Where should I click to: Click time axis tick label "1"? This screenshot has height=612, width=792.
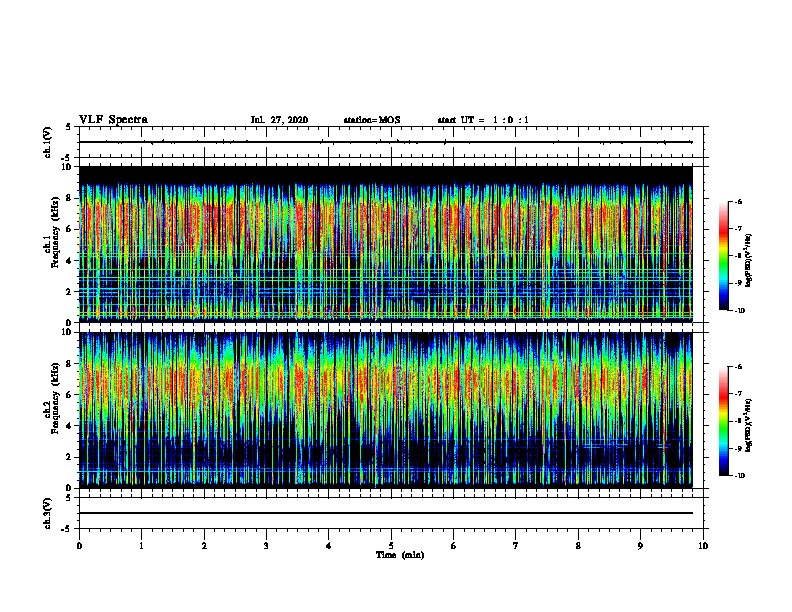click(x=141, y=546)
